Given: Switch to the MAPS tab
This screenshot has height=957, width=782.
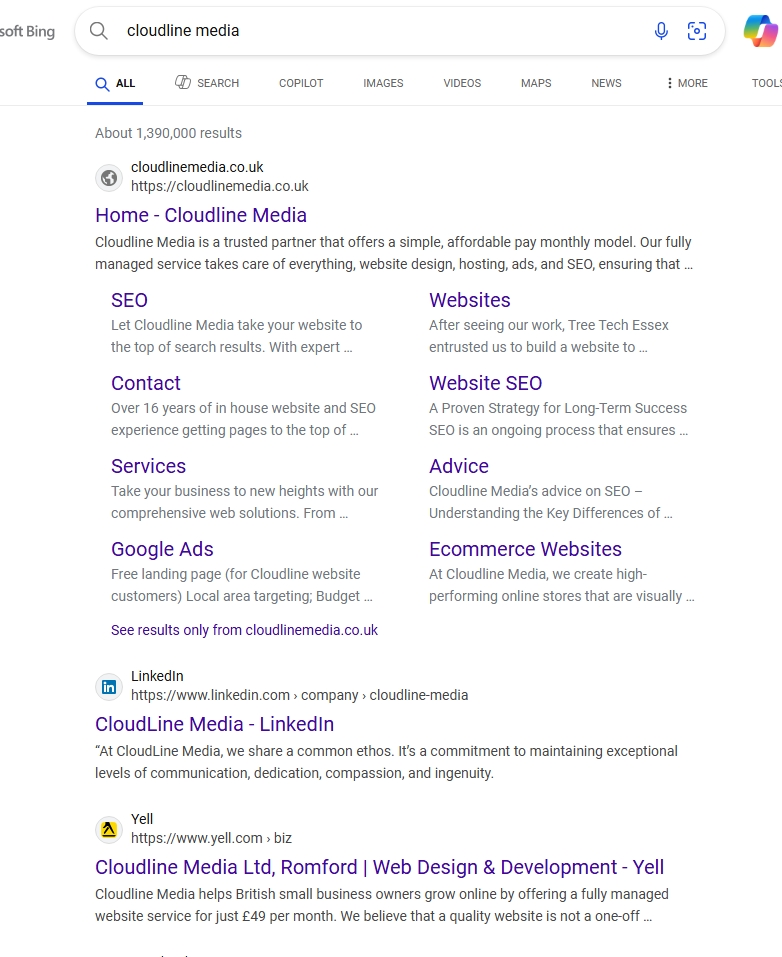Looking at the screenshot, I should pos(536,83).
